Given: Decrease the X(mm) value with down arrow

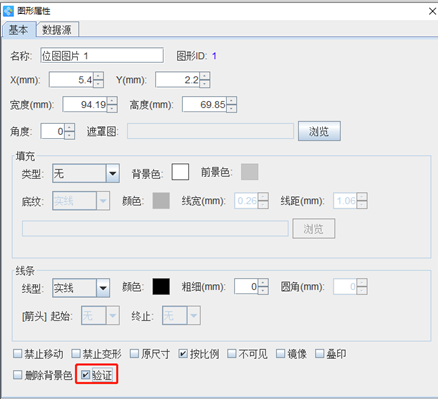Looking at the screenshot, I should pos(98,84).
